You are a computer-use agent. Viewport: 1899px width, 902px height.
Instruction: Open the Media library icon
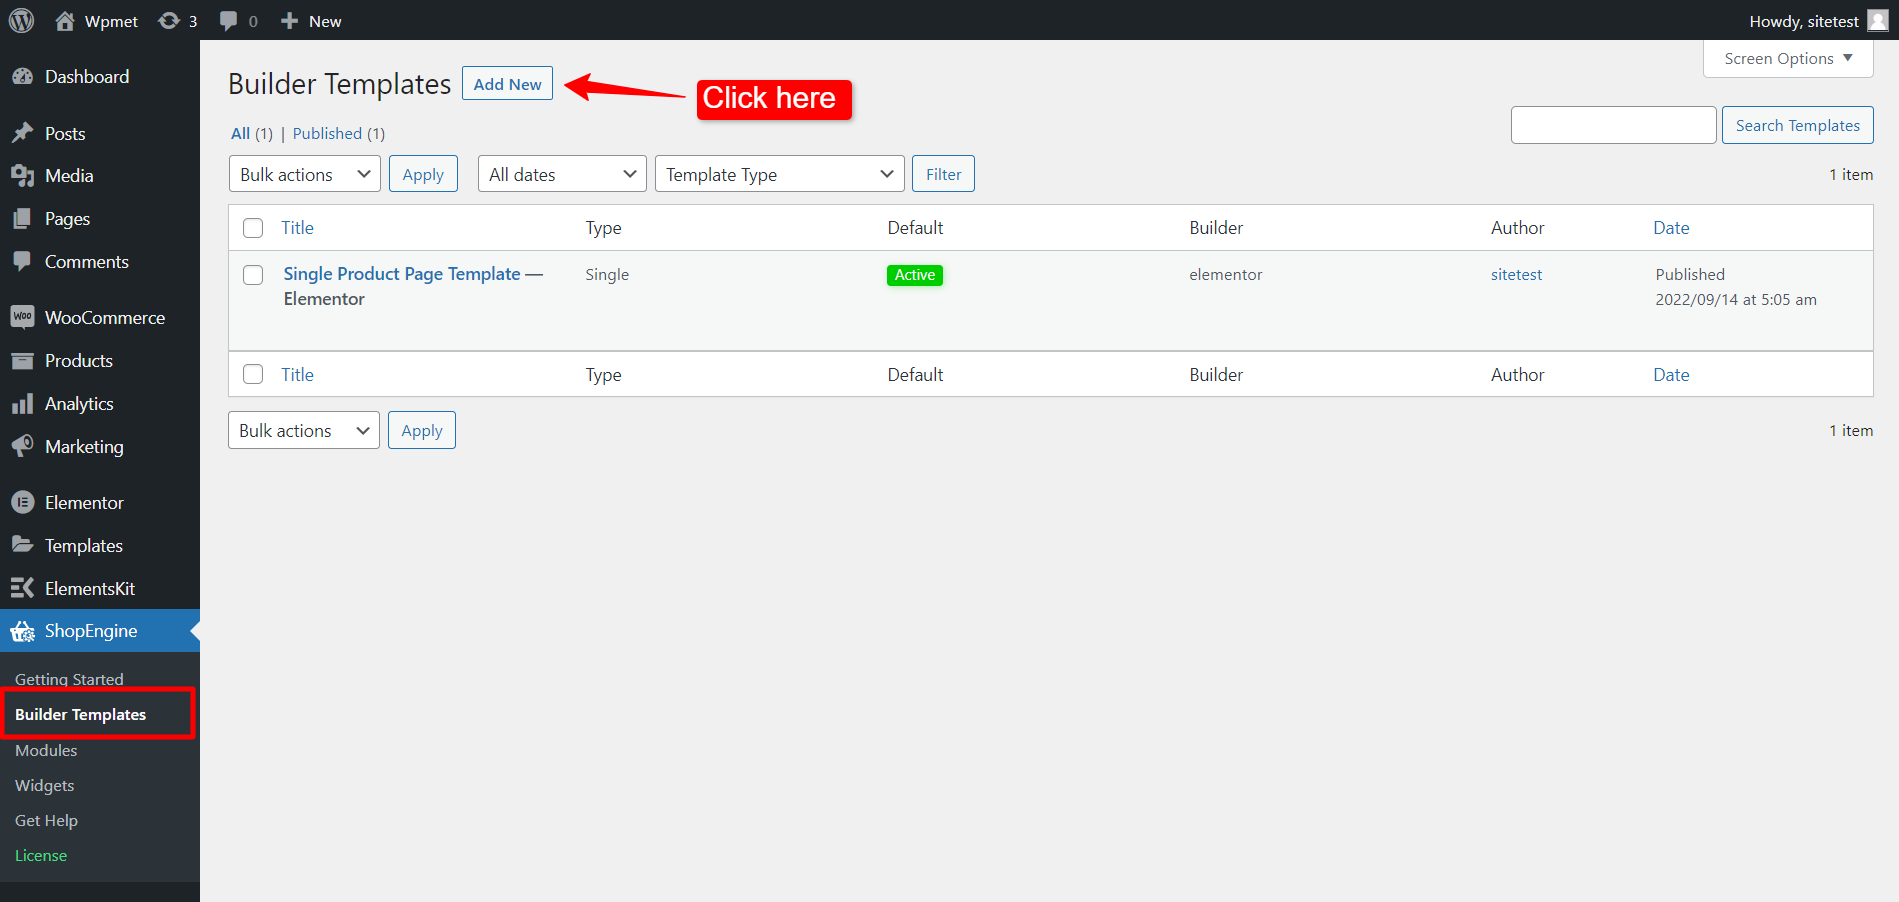point(24,175)
